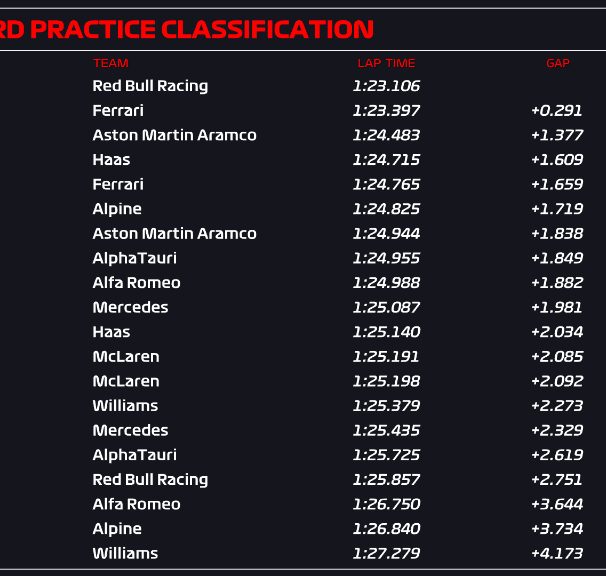This screenshot has height=576, width=606.
Task: Click the Mercedes entry with 1:25.087
Action: click(130, 307)
